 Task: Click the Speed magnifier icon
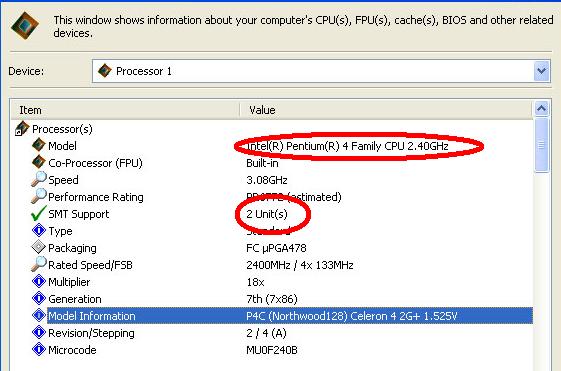coord(39,179)
